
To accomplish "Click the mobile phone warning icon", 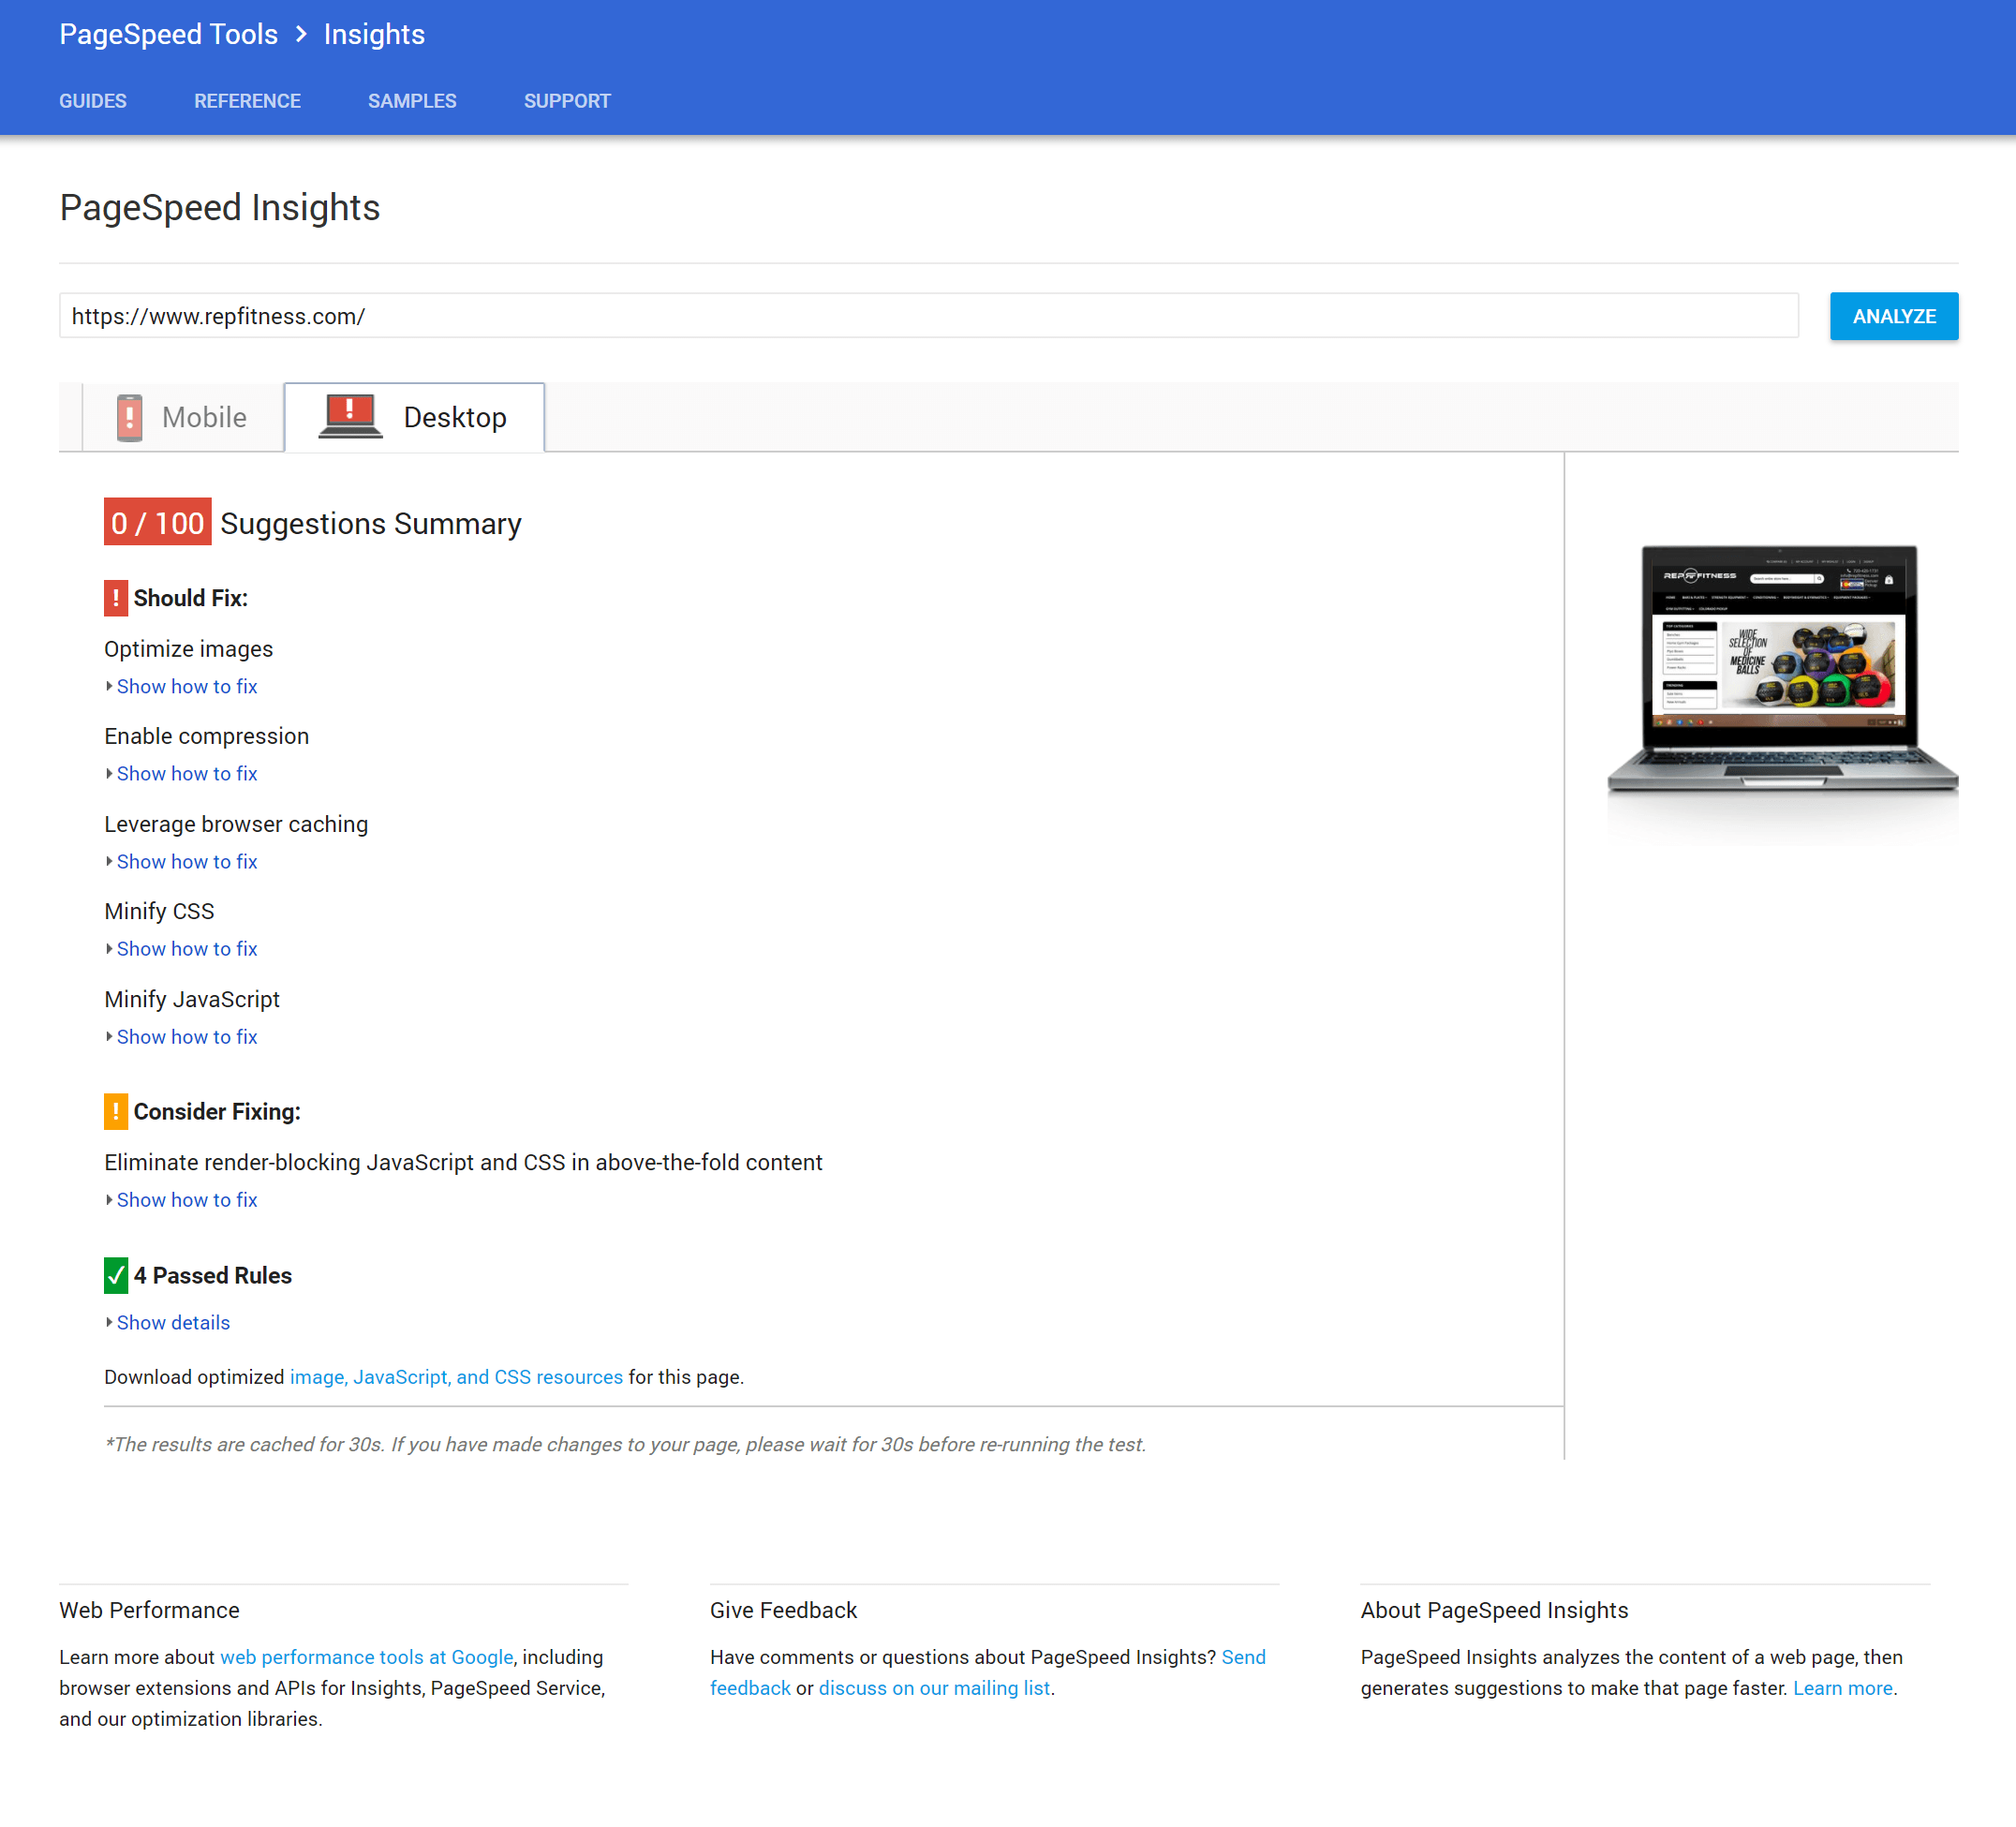I will [x=129, y=417].
